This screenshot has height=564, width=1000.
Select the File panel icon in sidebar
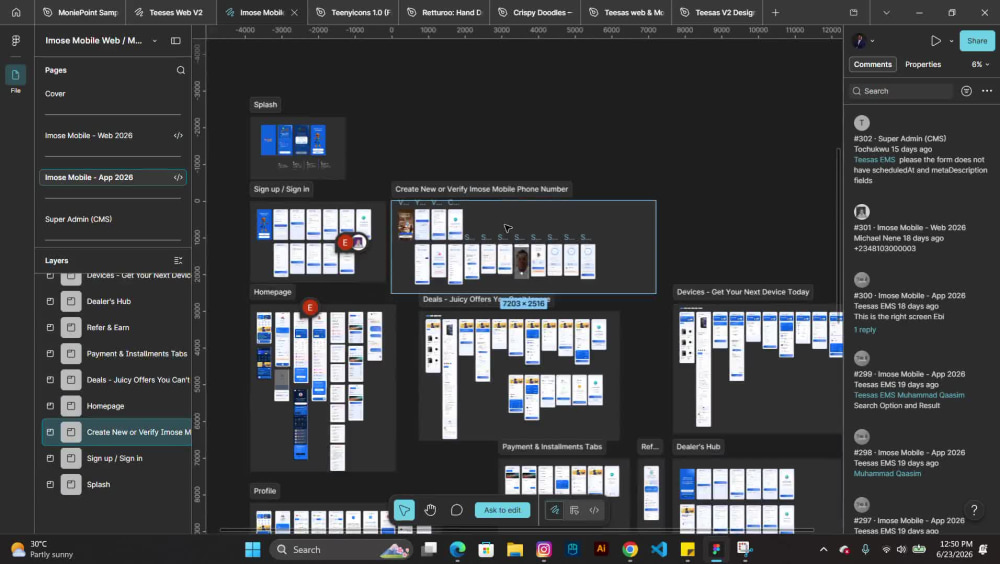point(16,75)
